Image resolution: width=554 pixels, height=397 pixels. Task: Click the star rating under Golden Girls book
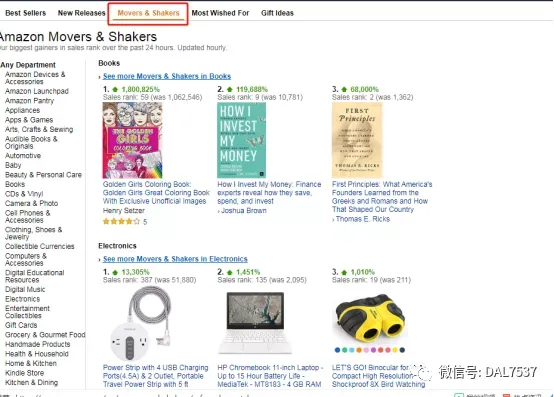point(121,221)
